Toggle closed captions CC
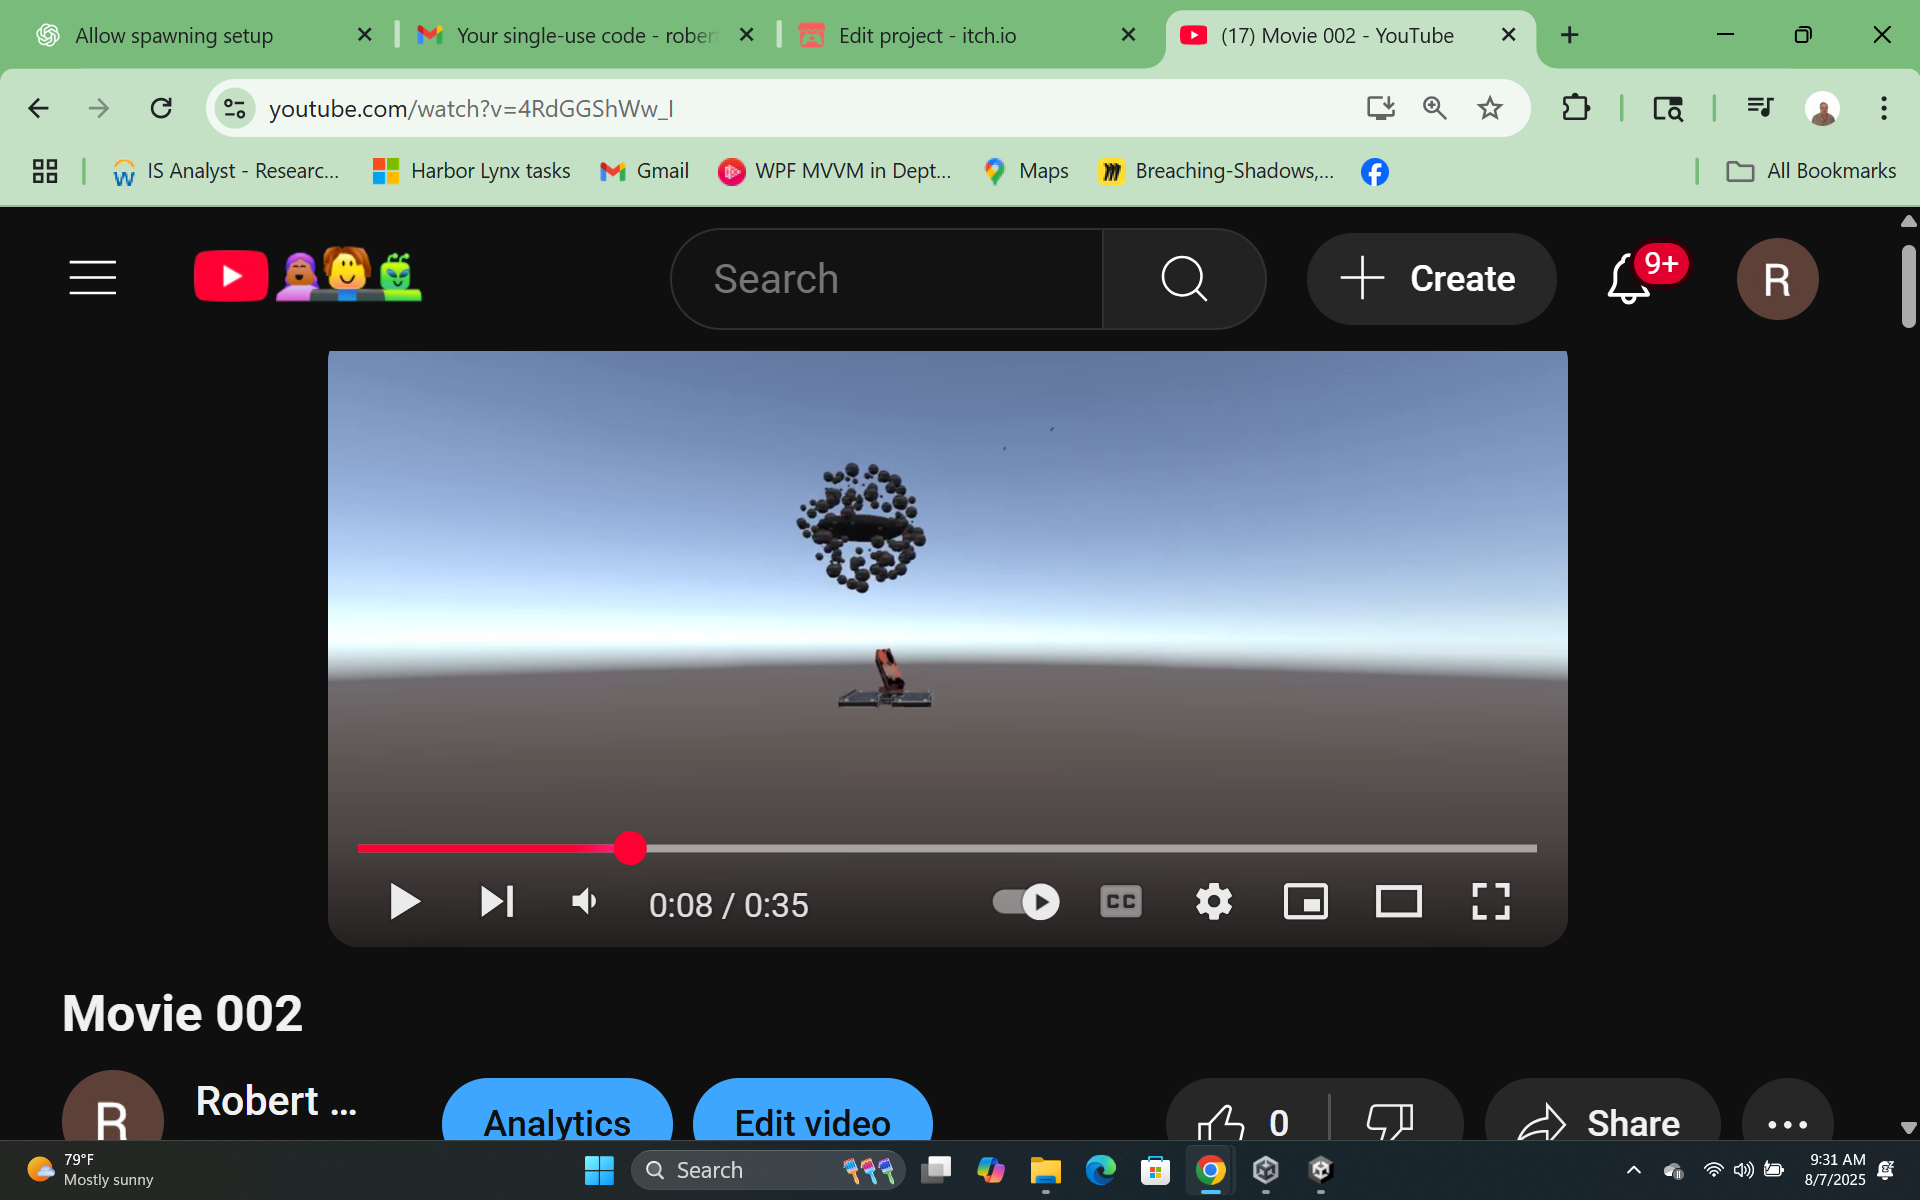The height and width of the screenshot is (1200, 1920). click(x=1120, y=902)
